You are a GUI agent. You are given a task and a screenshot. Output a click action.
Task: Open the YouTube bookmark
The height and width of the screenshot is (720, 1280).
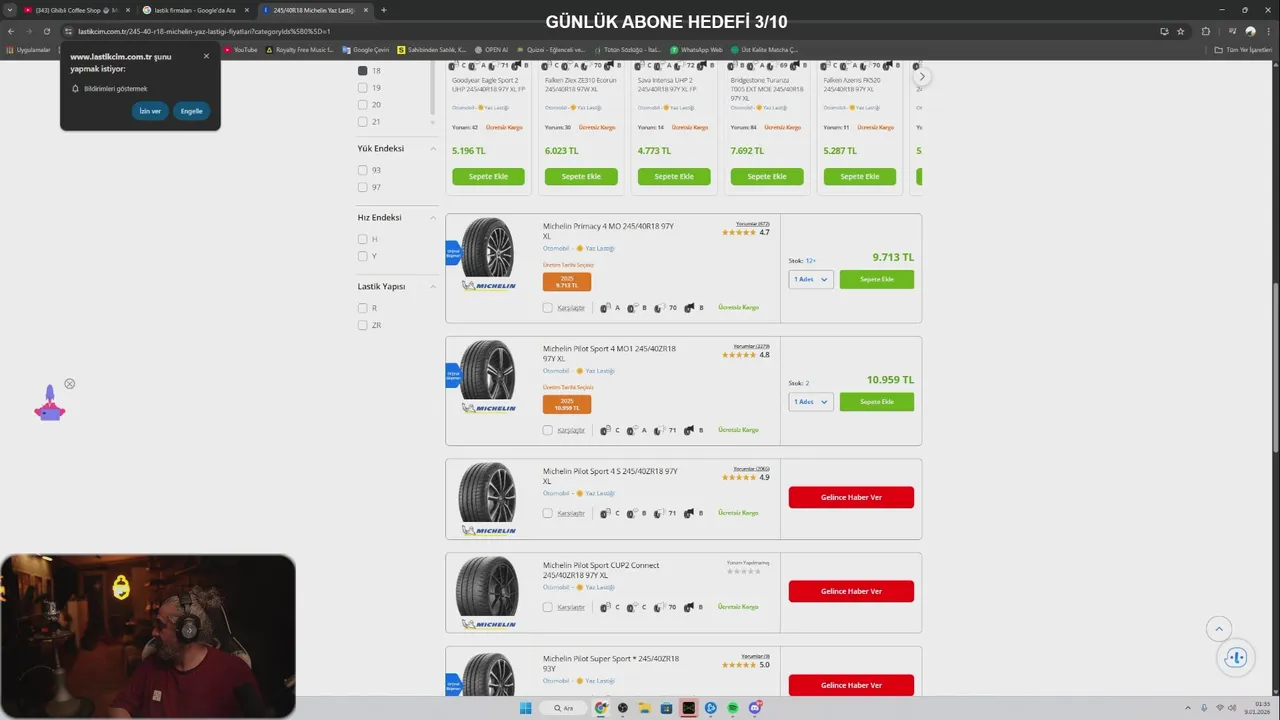pos(241,49)
